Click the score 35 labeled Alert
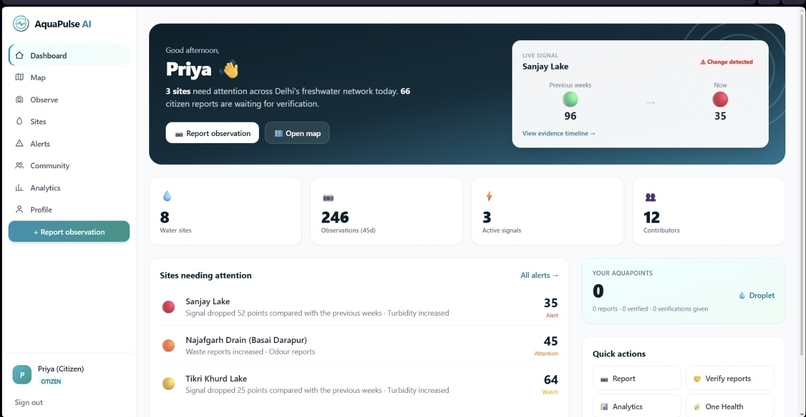Image resolution: width=806 pixels, height=417 pixels. click(551, 303)
